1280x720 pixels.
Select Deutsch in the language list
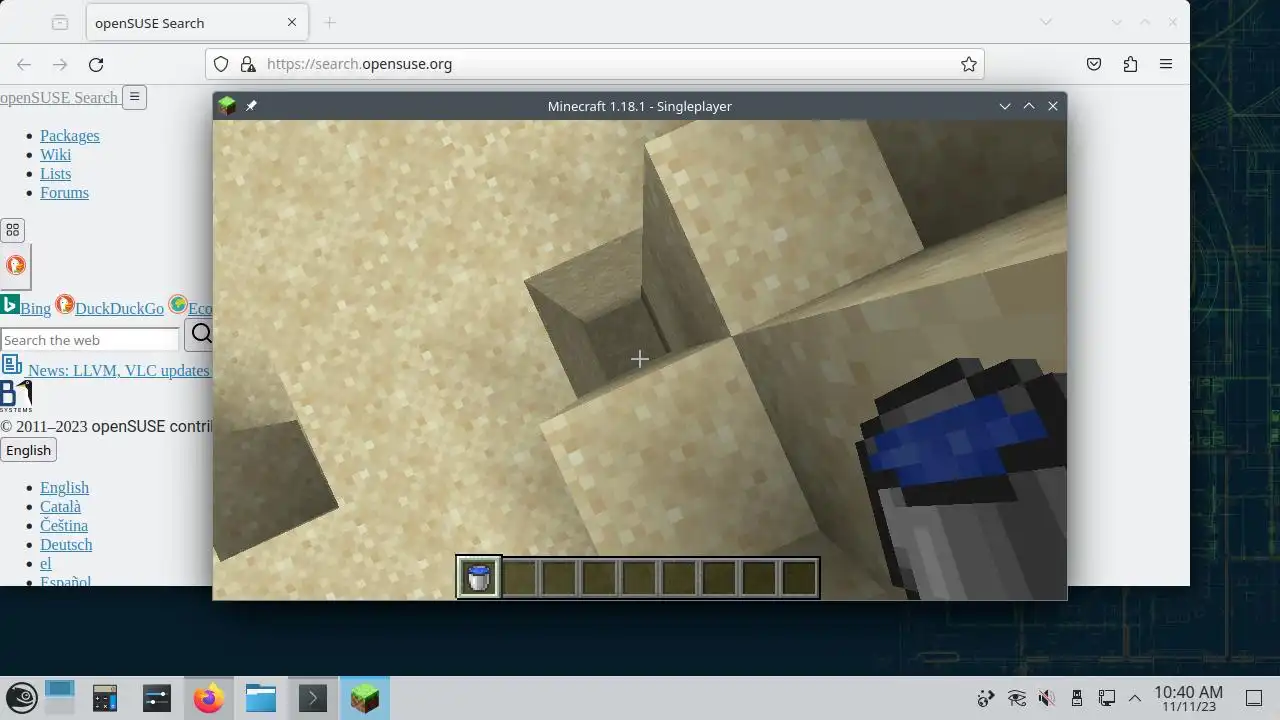coord(66,545)
